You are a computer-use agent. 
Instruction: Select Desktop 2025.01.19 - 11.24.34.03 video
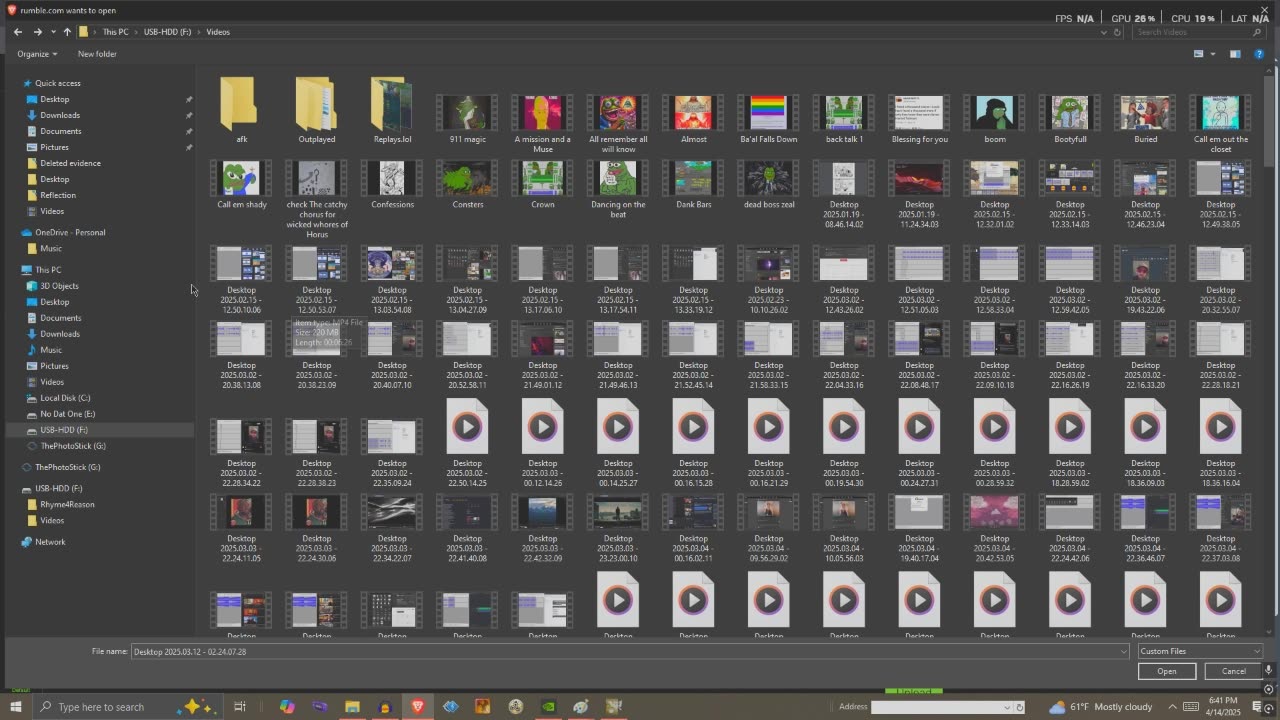coord(919,195)
